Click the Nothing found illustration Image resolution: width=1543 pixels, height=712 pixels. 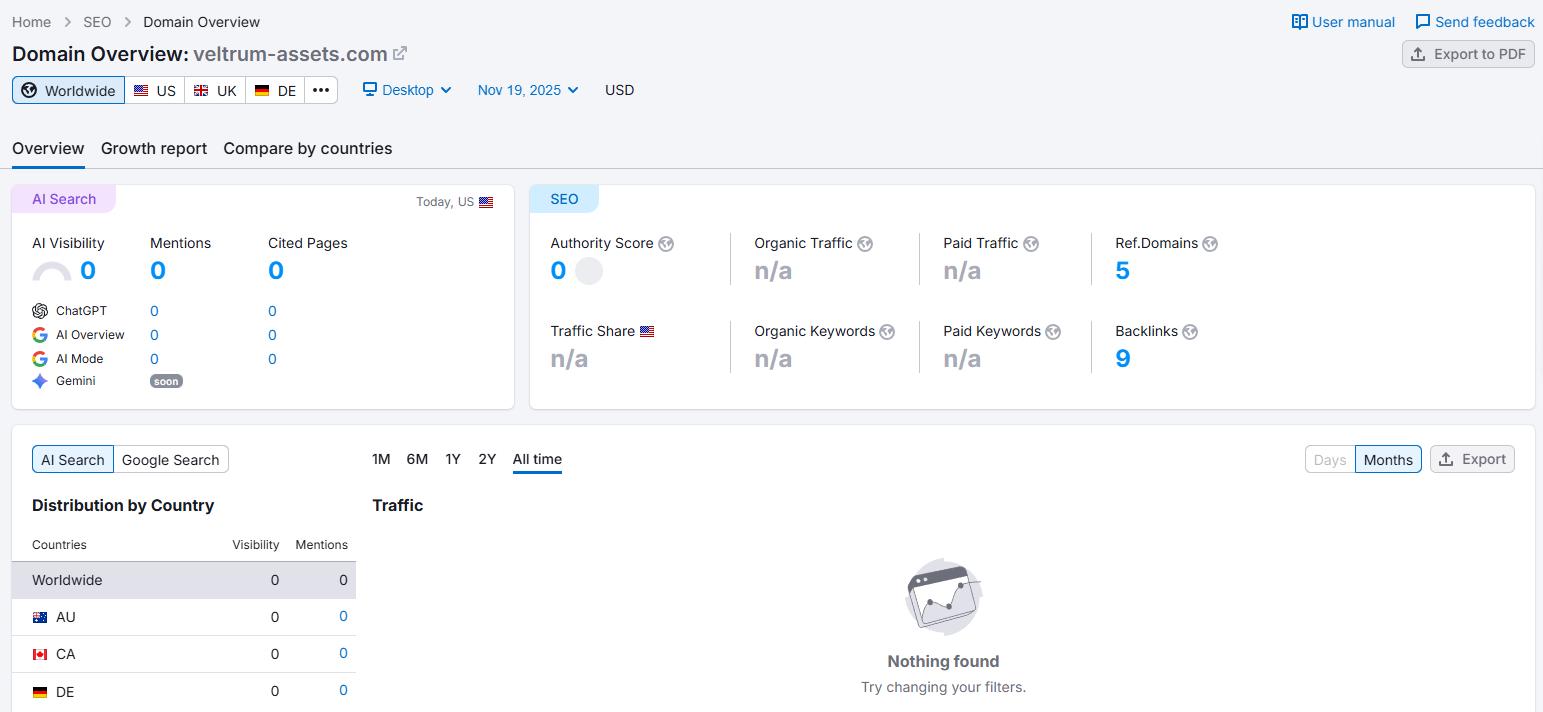coord(943,597)
